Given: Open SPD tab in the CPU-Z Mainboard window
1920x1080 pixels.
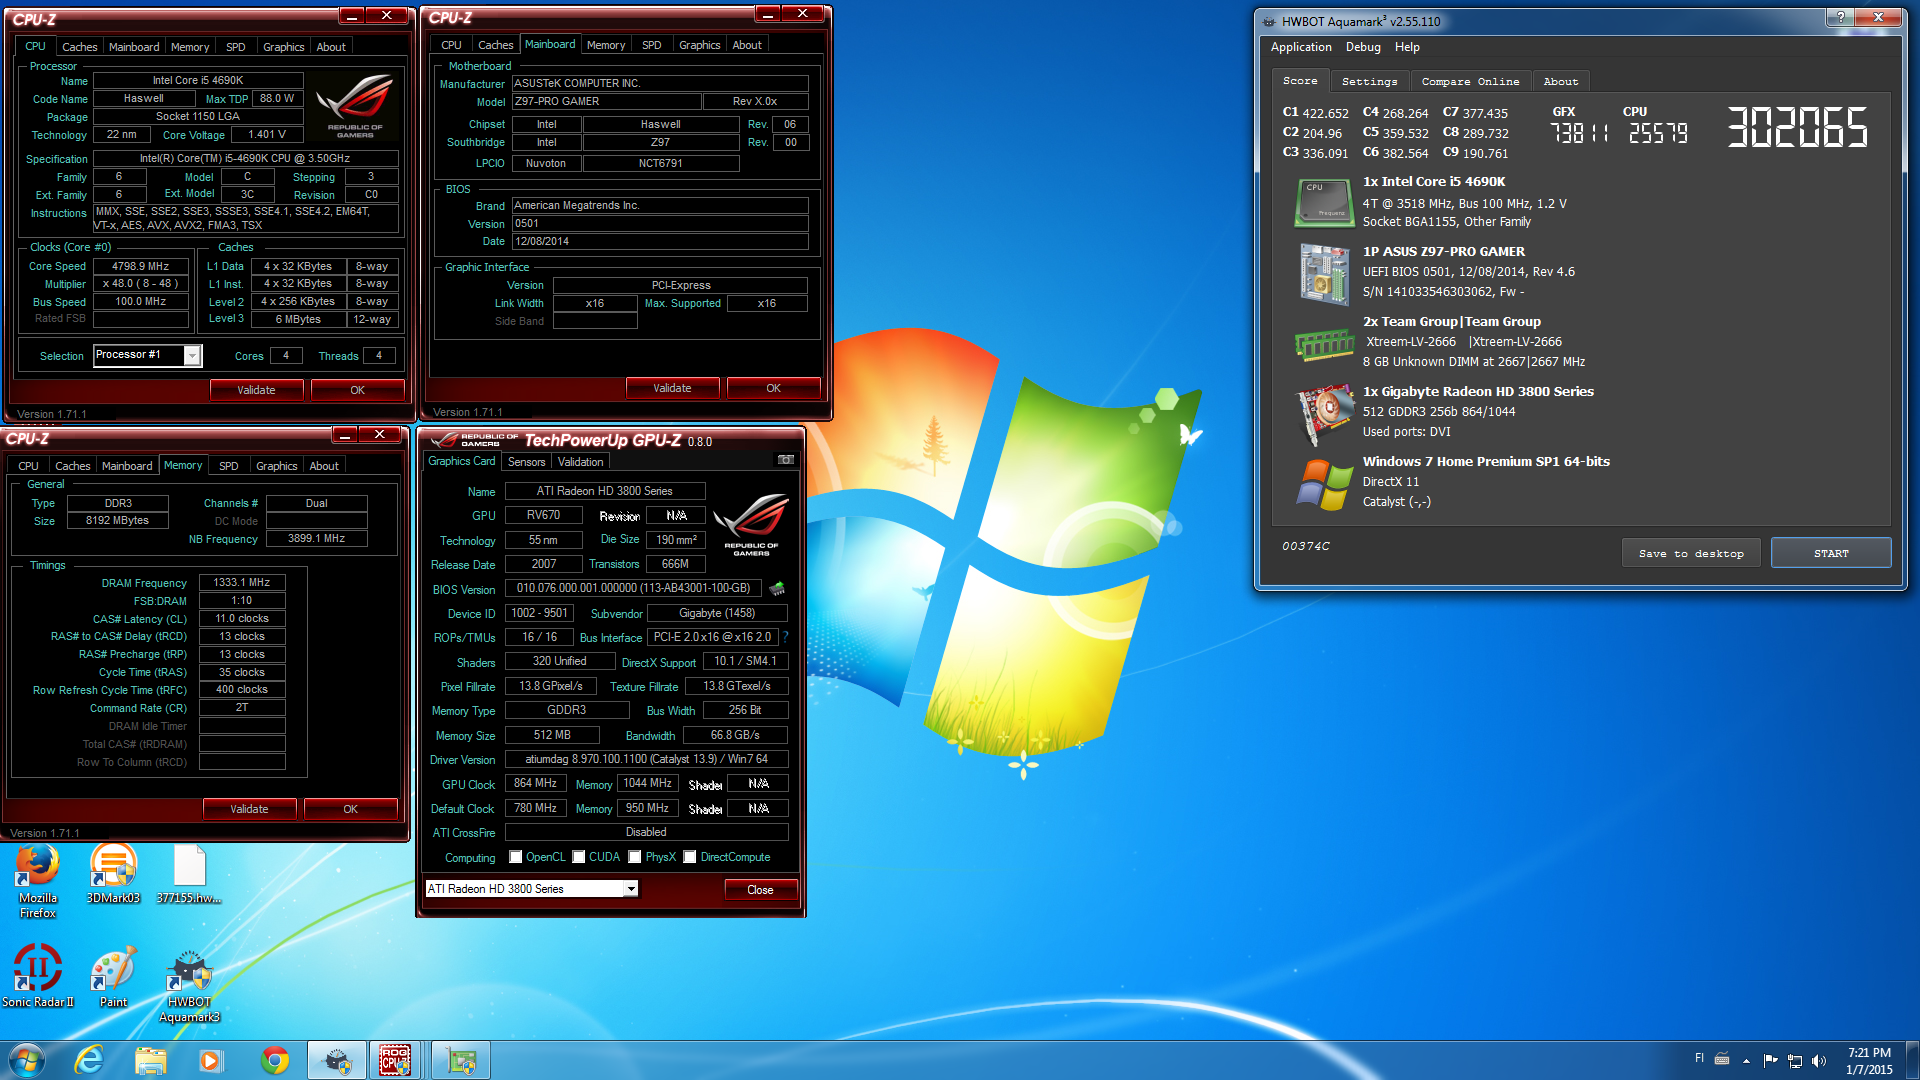Looking at the screenshot, I should pos(651,45).
